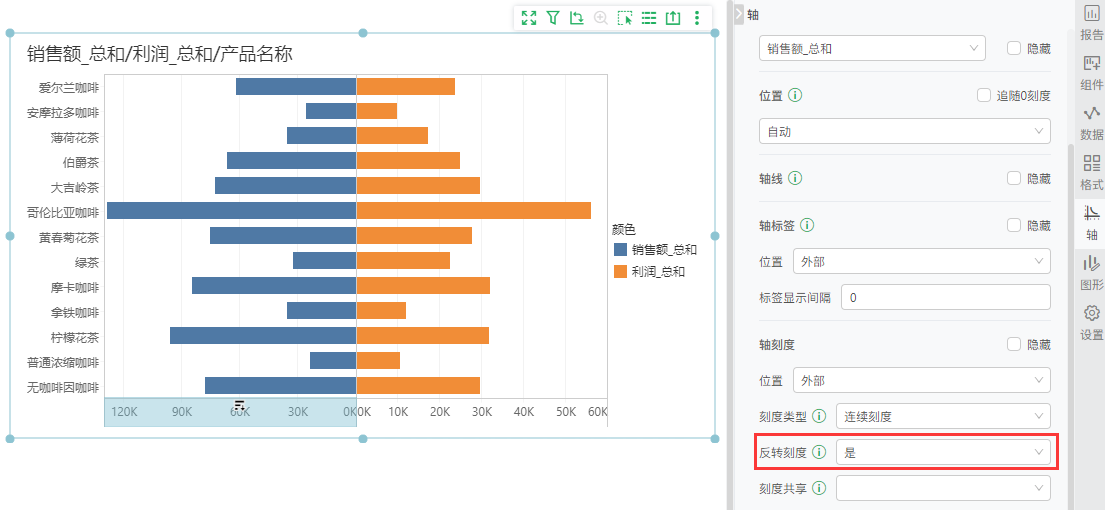Open the empty 刻度共享 dropdown

click(943, 487)
